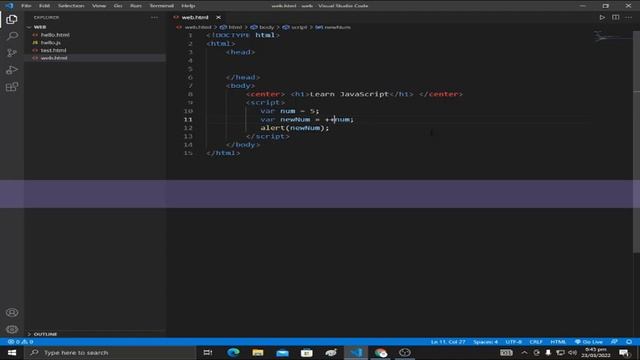Viewport: 640px width, 360px height.
Task: Click Ln 11, Col 27 to go to line
Action: click(x=448, y=342)
